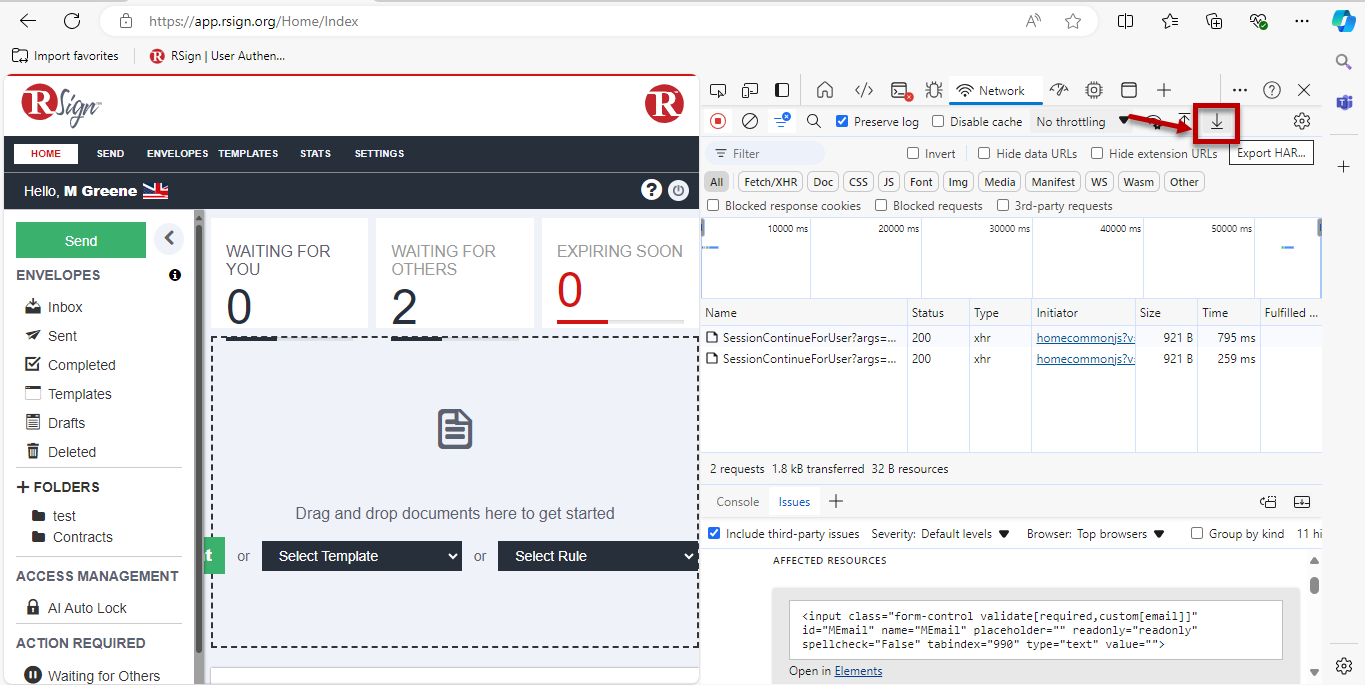Viewport: 1365px width, 685px height.
Task: Uncheck Include third-party issues
Action: tap(714, 533)
